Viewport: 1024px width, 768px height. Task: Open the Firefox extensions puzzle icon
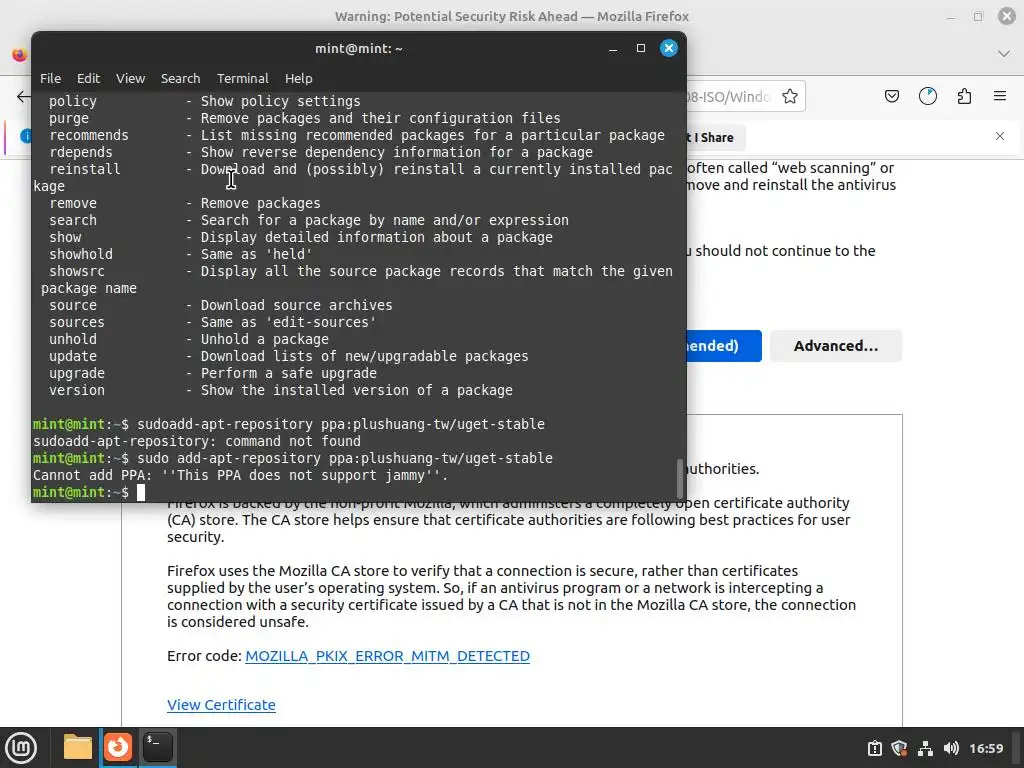964,97
